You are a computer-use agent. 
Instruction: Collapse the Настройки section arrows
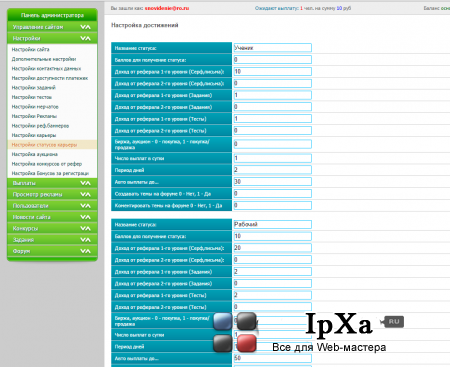[x=85, y=38]
